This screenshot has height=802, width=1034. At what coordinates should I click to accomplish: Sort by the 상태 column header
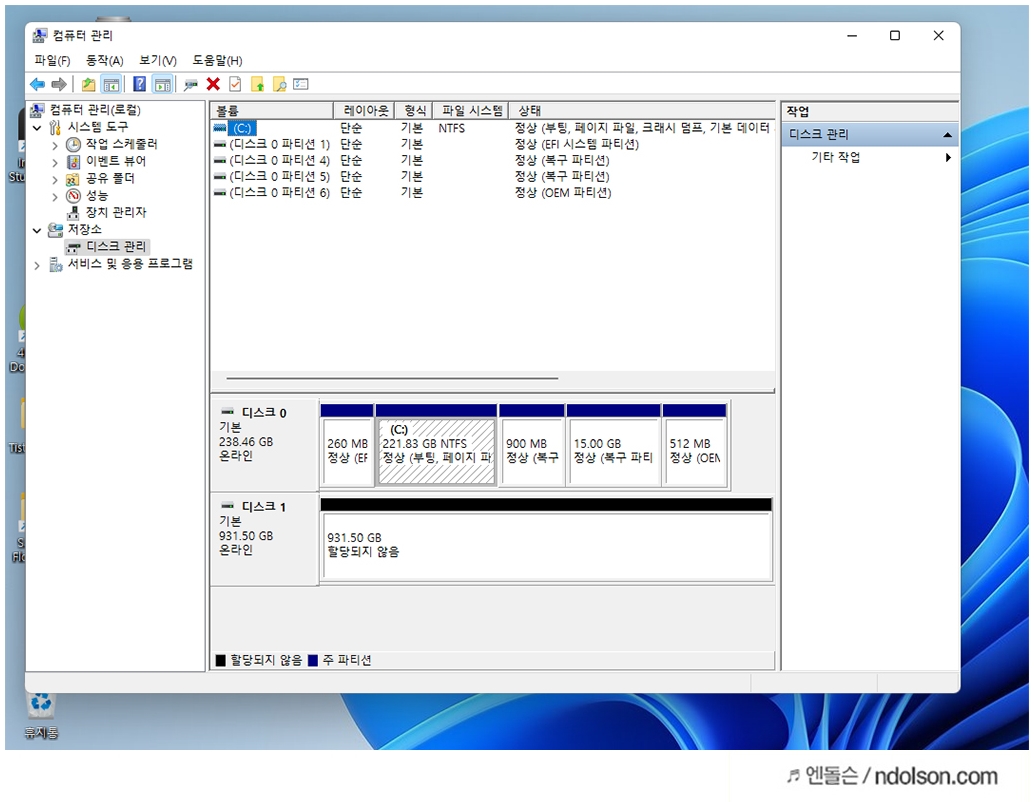[x=641, y=110]
